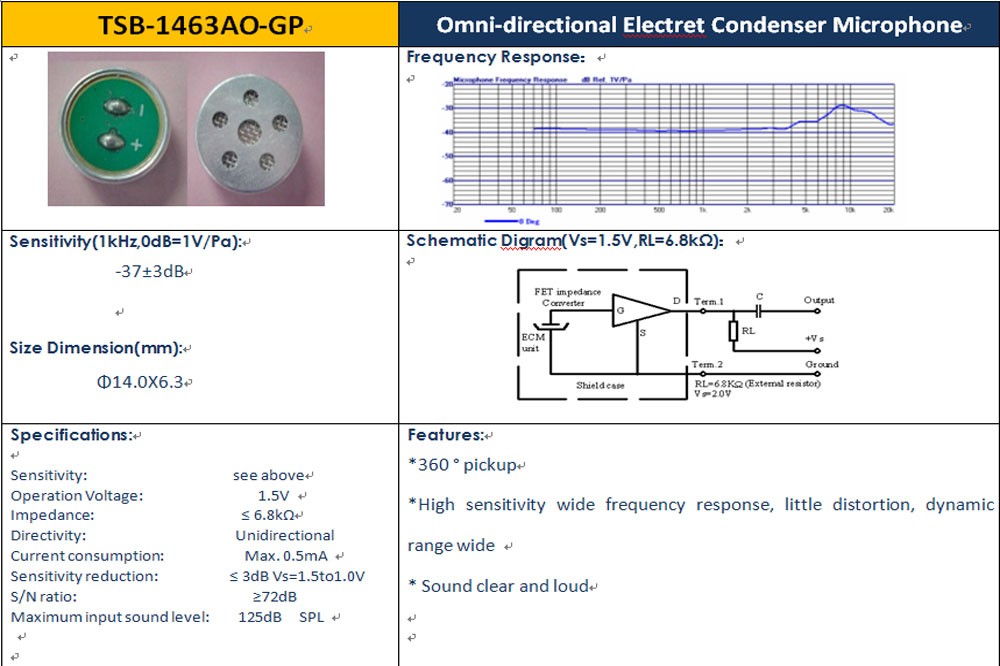Click the Sensitivity: specification label
This screenshot has height=666, width=1000.
(x=48, y=475)
